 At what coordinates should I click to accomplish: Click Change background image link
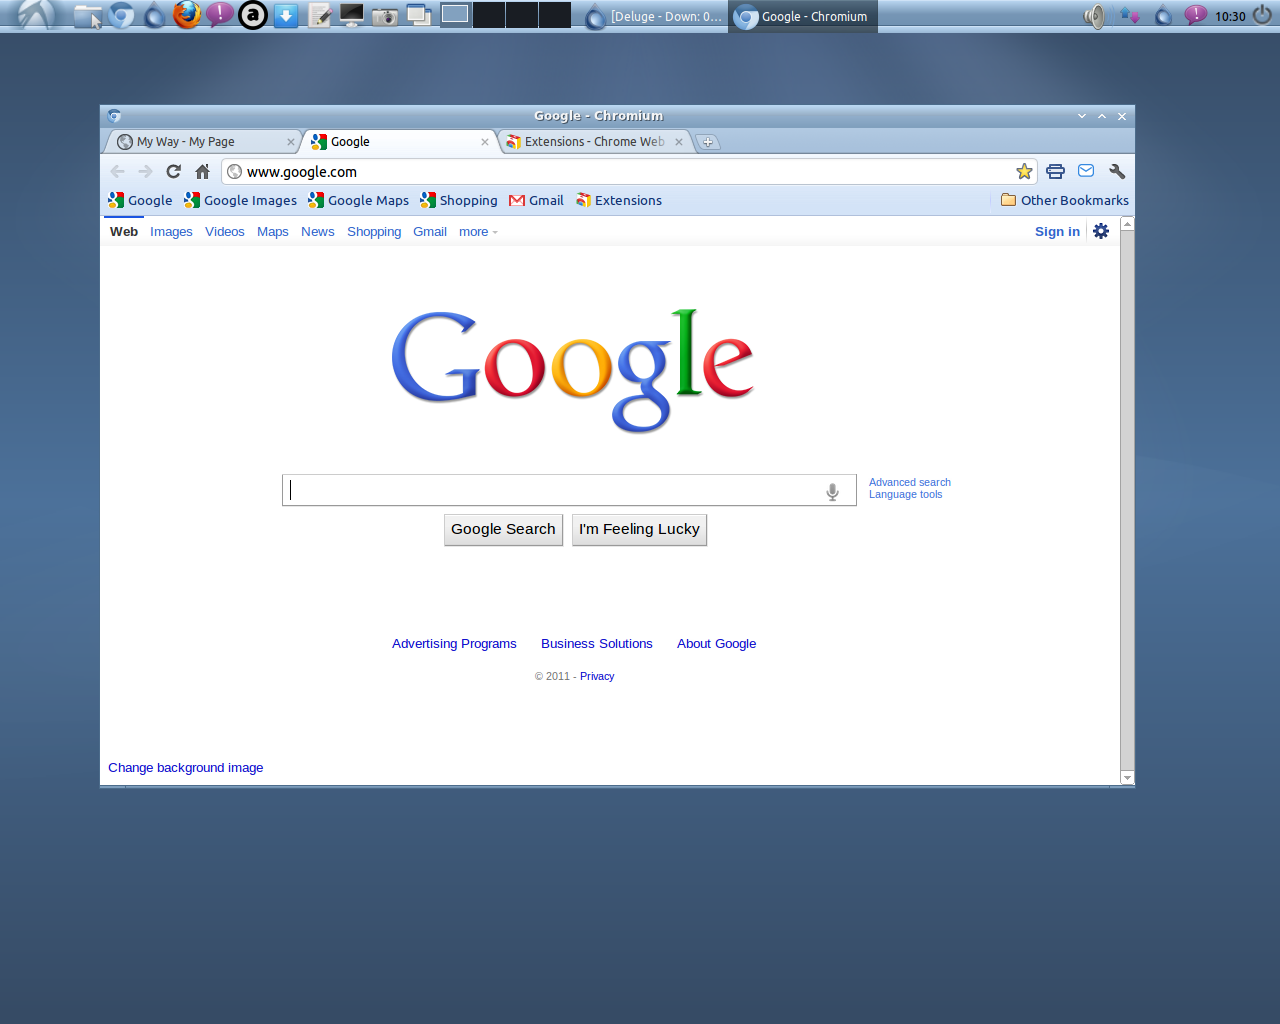(186, 768)
